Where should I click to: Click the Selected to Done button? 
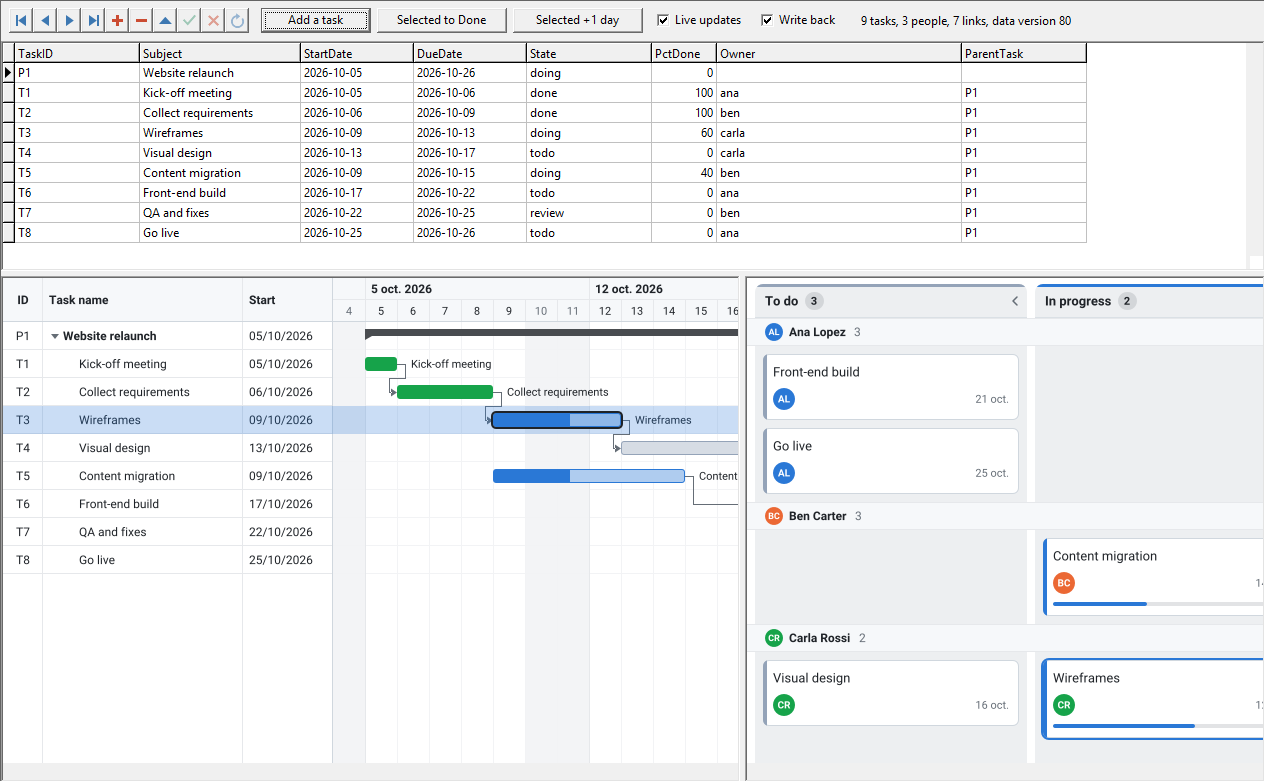441,20
